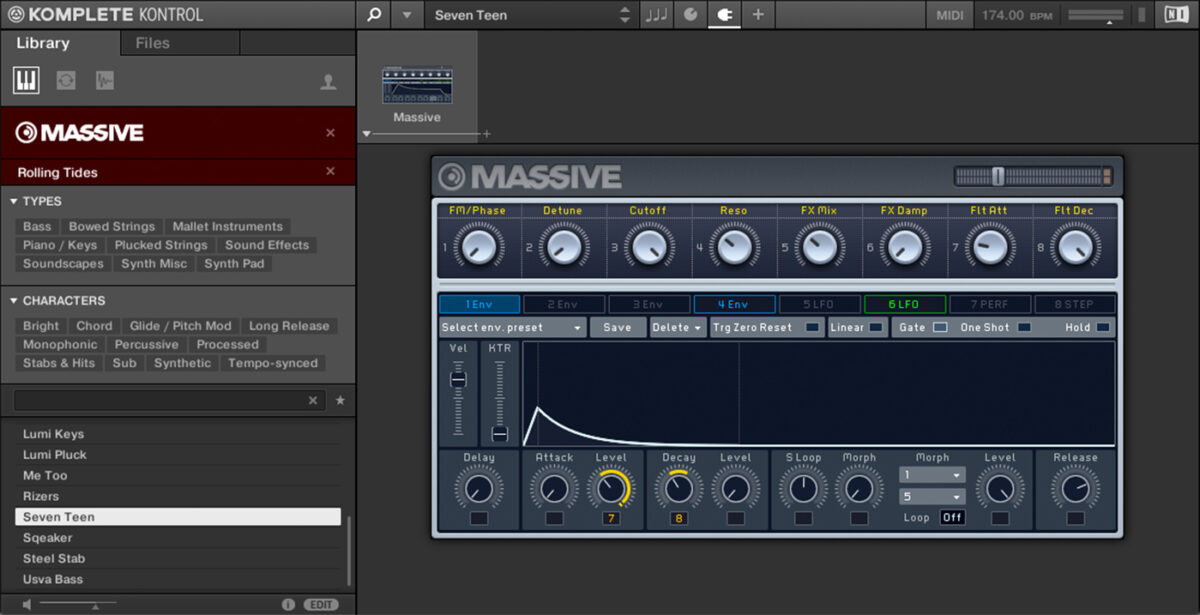
Task: Toggle the One Shot switch
Action: 1024,327
